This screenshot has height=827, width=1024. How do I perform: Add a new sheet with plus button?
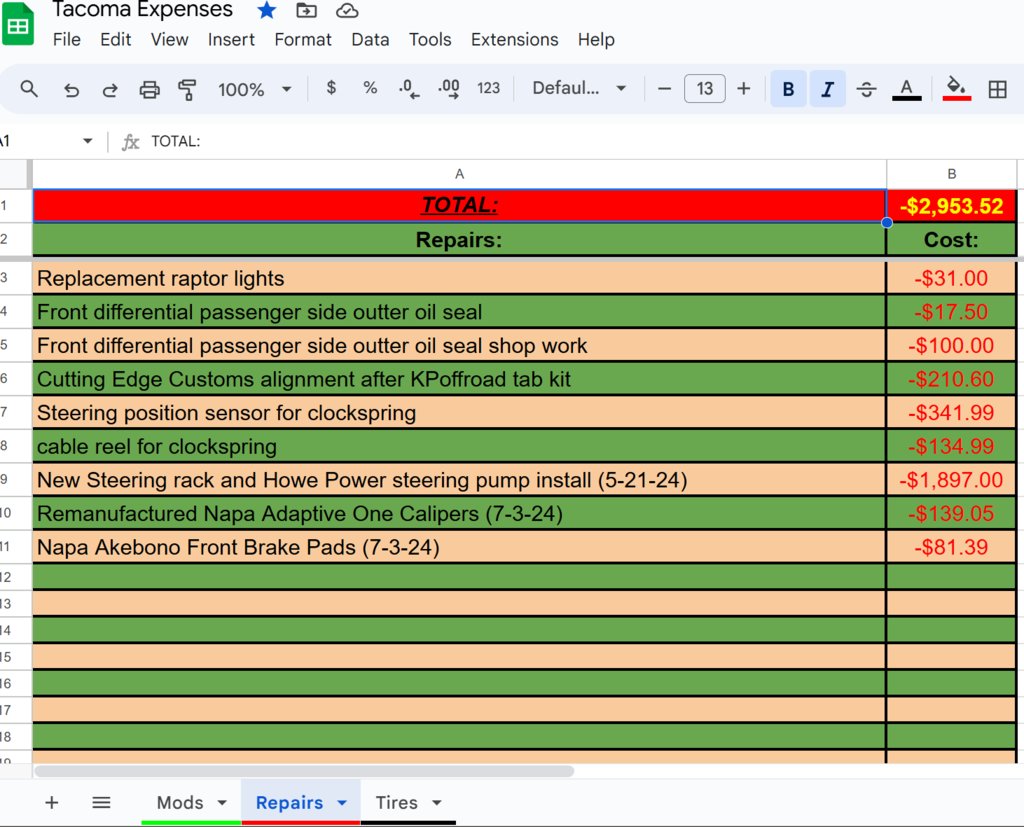pos(52,802)
